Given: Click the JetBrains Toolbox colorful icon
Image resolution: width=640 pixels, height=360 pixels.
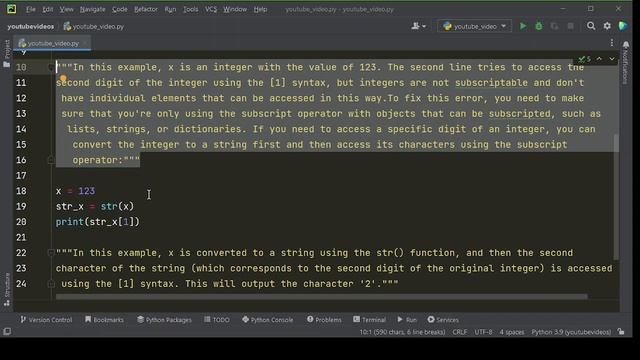Looking at the screenshot, I should 623,26.
